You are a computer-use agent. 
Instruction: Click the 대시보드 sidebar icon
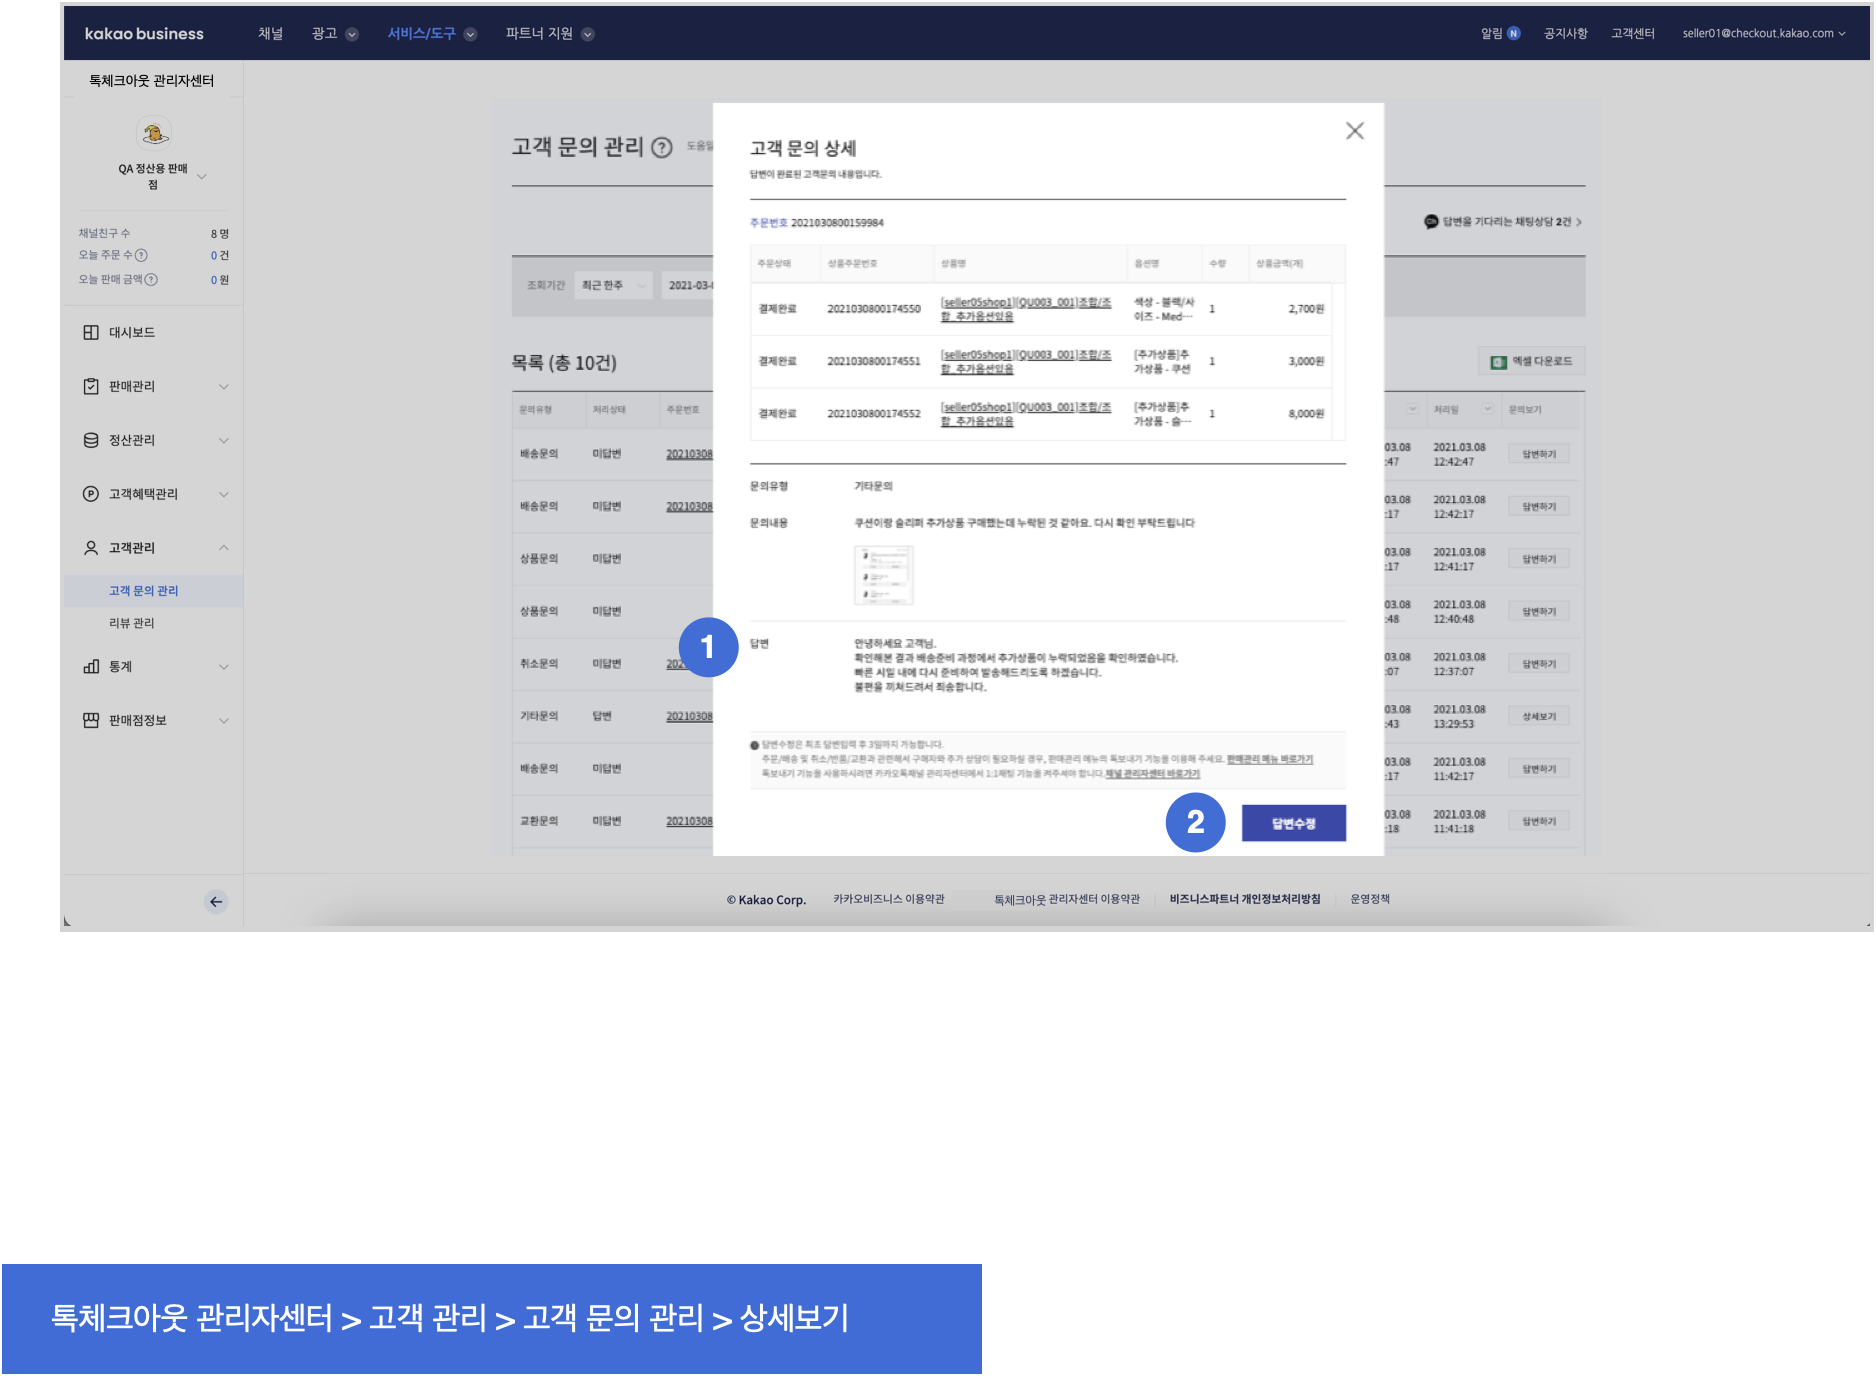pyautogui.click(x=91, y=332)
